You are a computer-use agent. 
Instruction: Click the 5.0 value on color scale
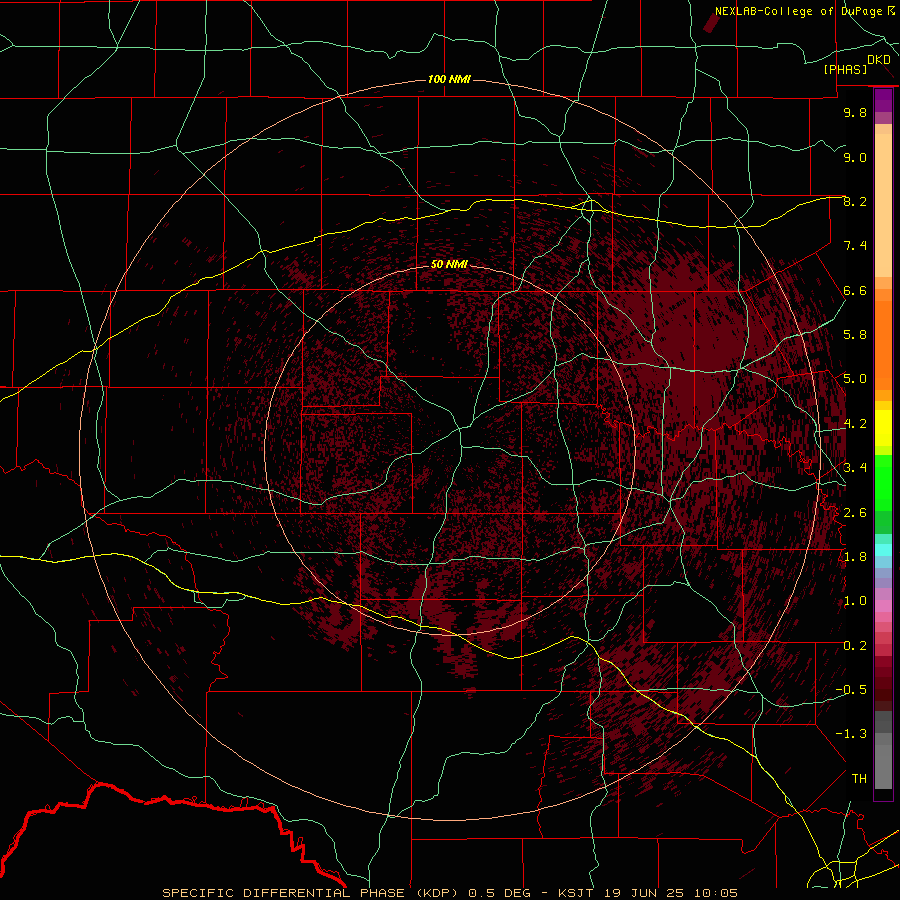(x=855, y=379)
